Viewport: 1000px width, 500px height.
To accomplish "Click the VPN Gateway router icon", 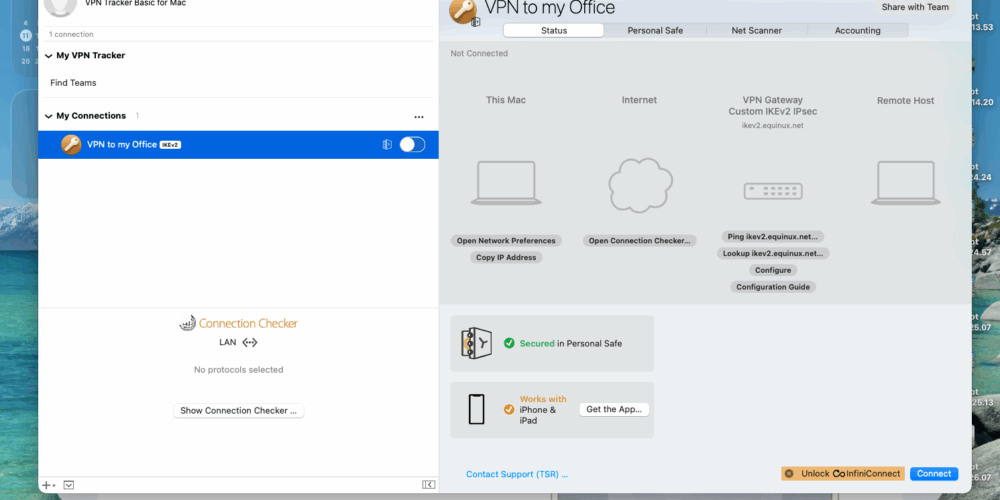I will point(772,190).
